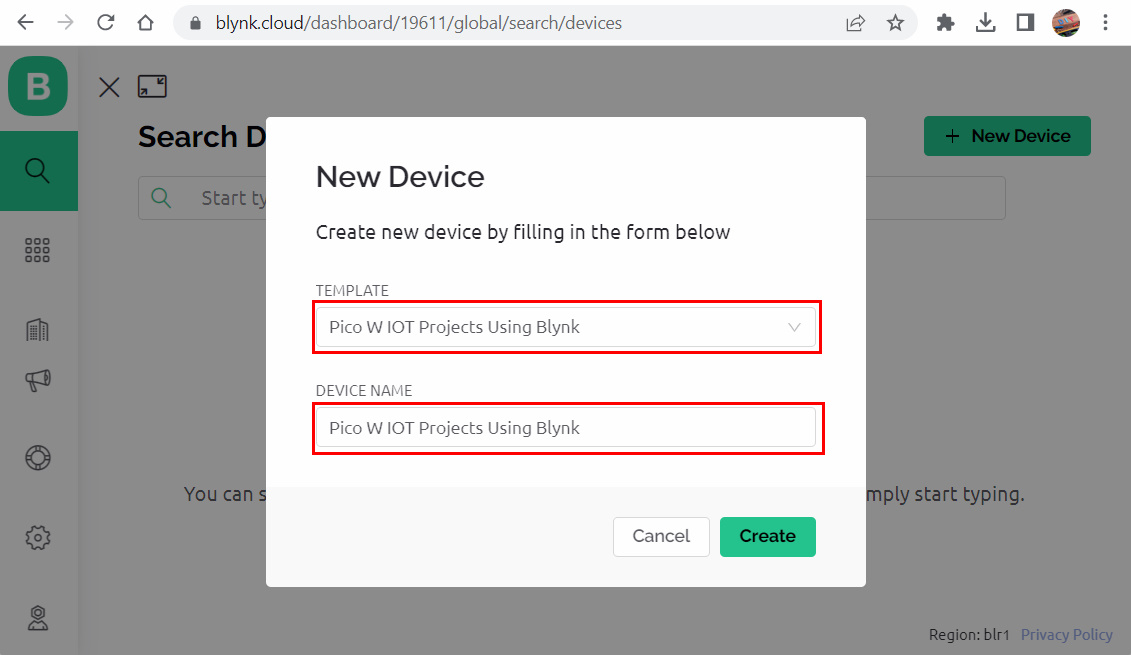
Task: Open the settings gear in sidebar
Action: (x=38, y=537)
